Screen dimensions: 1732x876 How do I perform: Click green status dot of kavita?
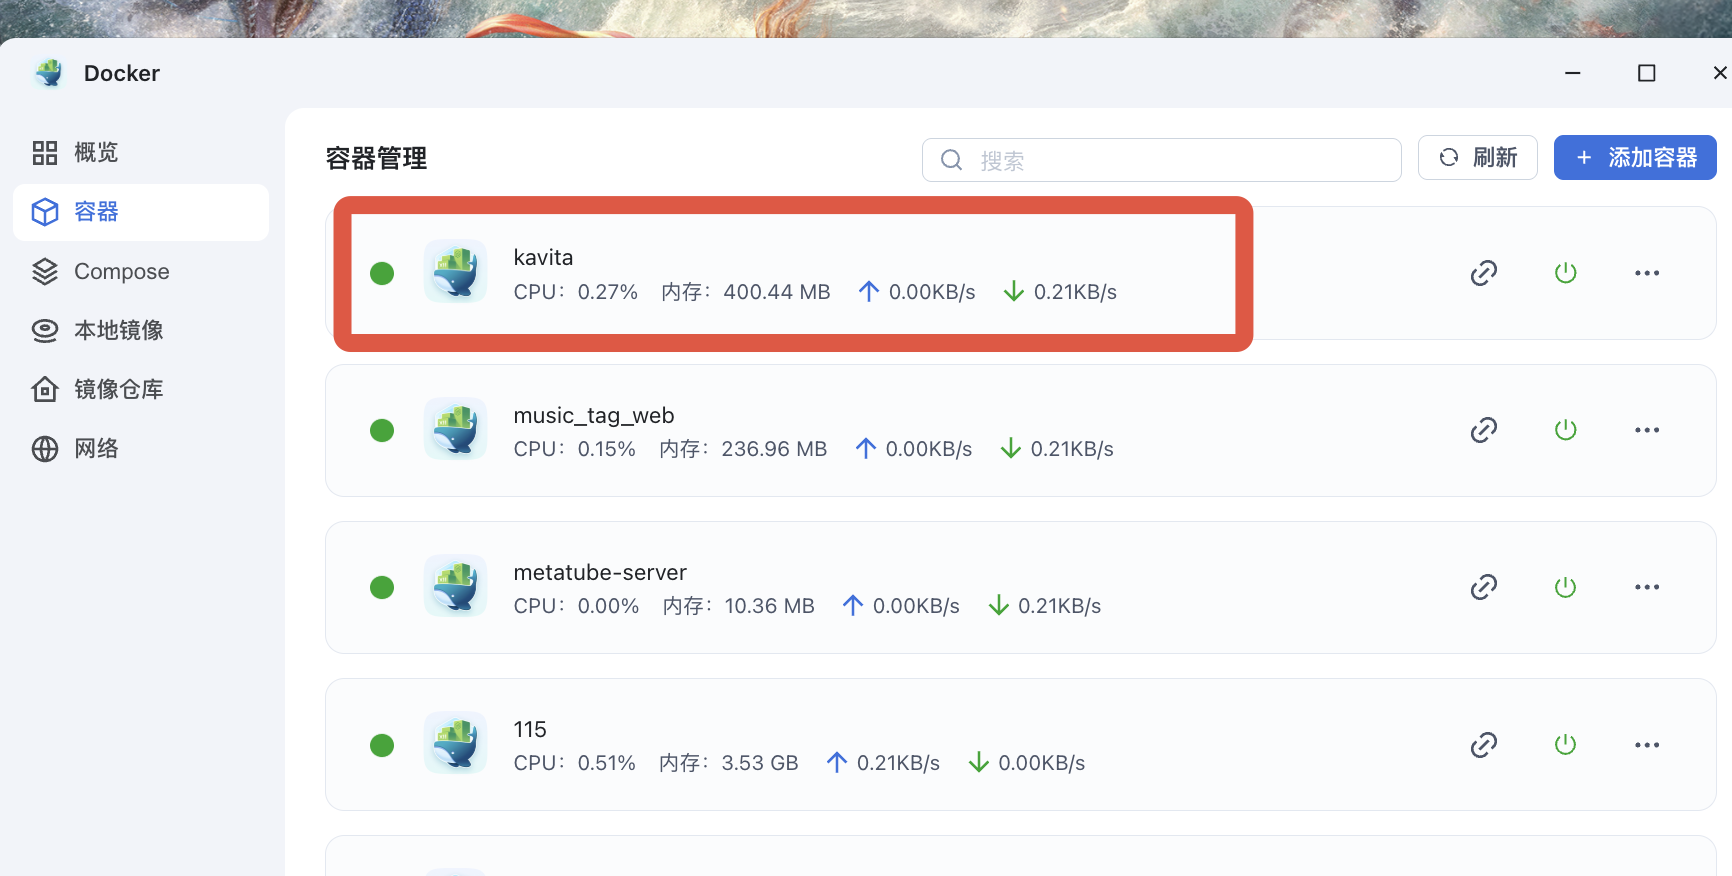(382, 273)
